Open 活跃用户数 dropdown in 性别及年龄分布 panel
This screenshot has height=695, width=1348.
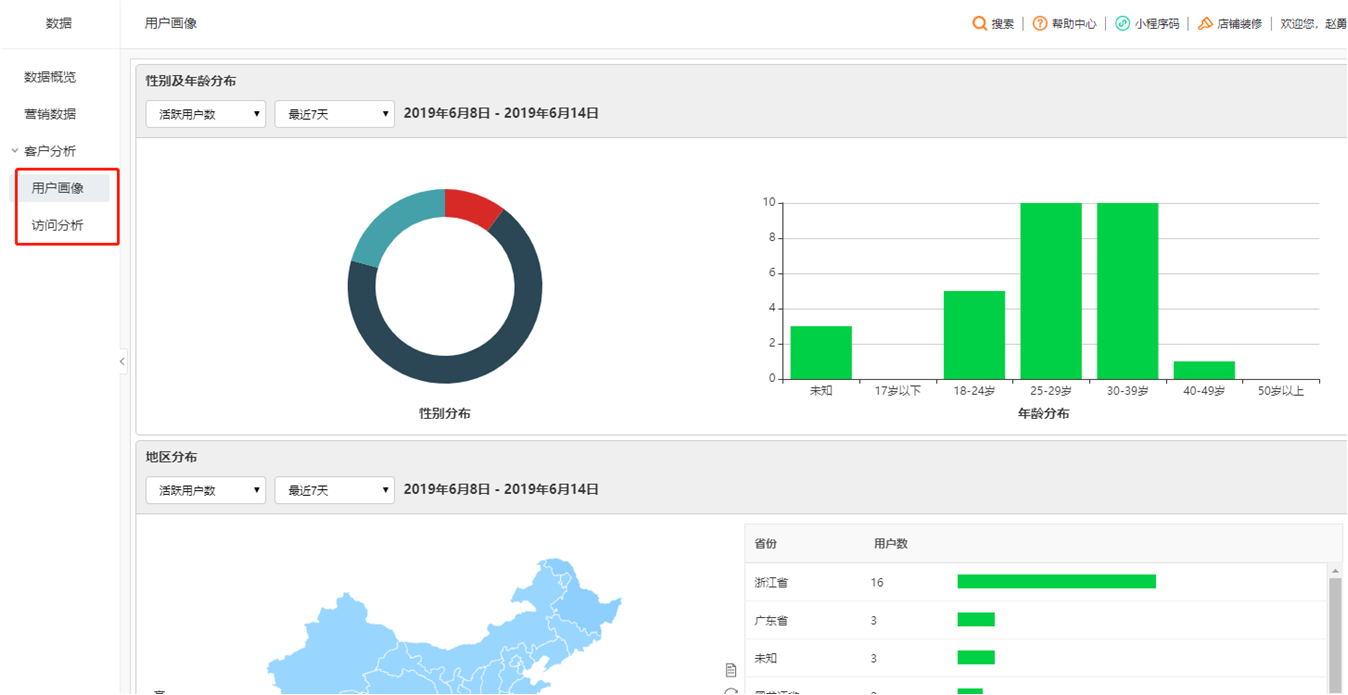205,114
